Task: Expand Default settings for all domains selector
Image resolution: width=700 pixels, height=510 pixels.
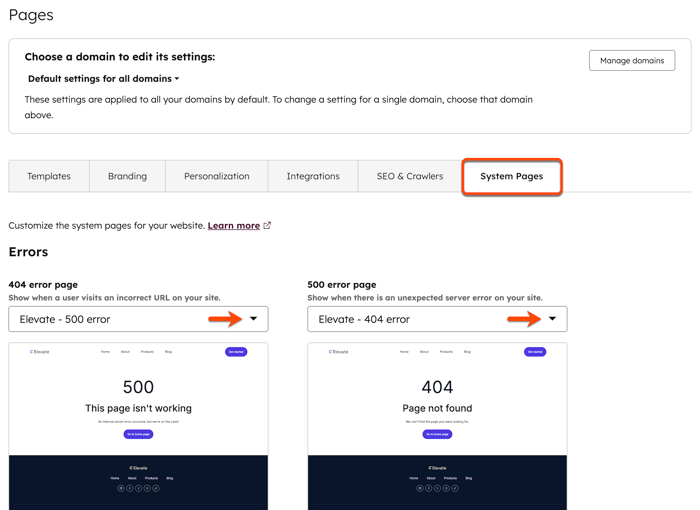Action: [104, 79]
